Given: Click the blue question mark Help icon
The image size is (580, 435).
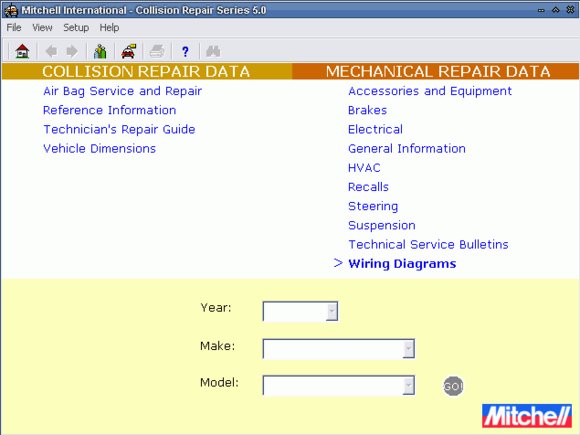Looking at the screenshot, I should 185,51.
